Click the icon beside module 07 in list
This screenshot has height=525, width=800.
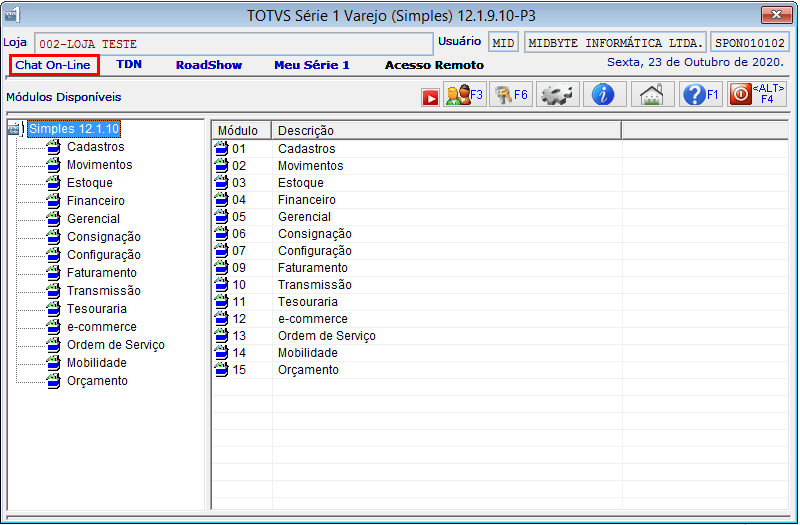click(x=221, y=251)
